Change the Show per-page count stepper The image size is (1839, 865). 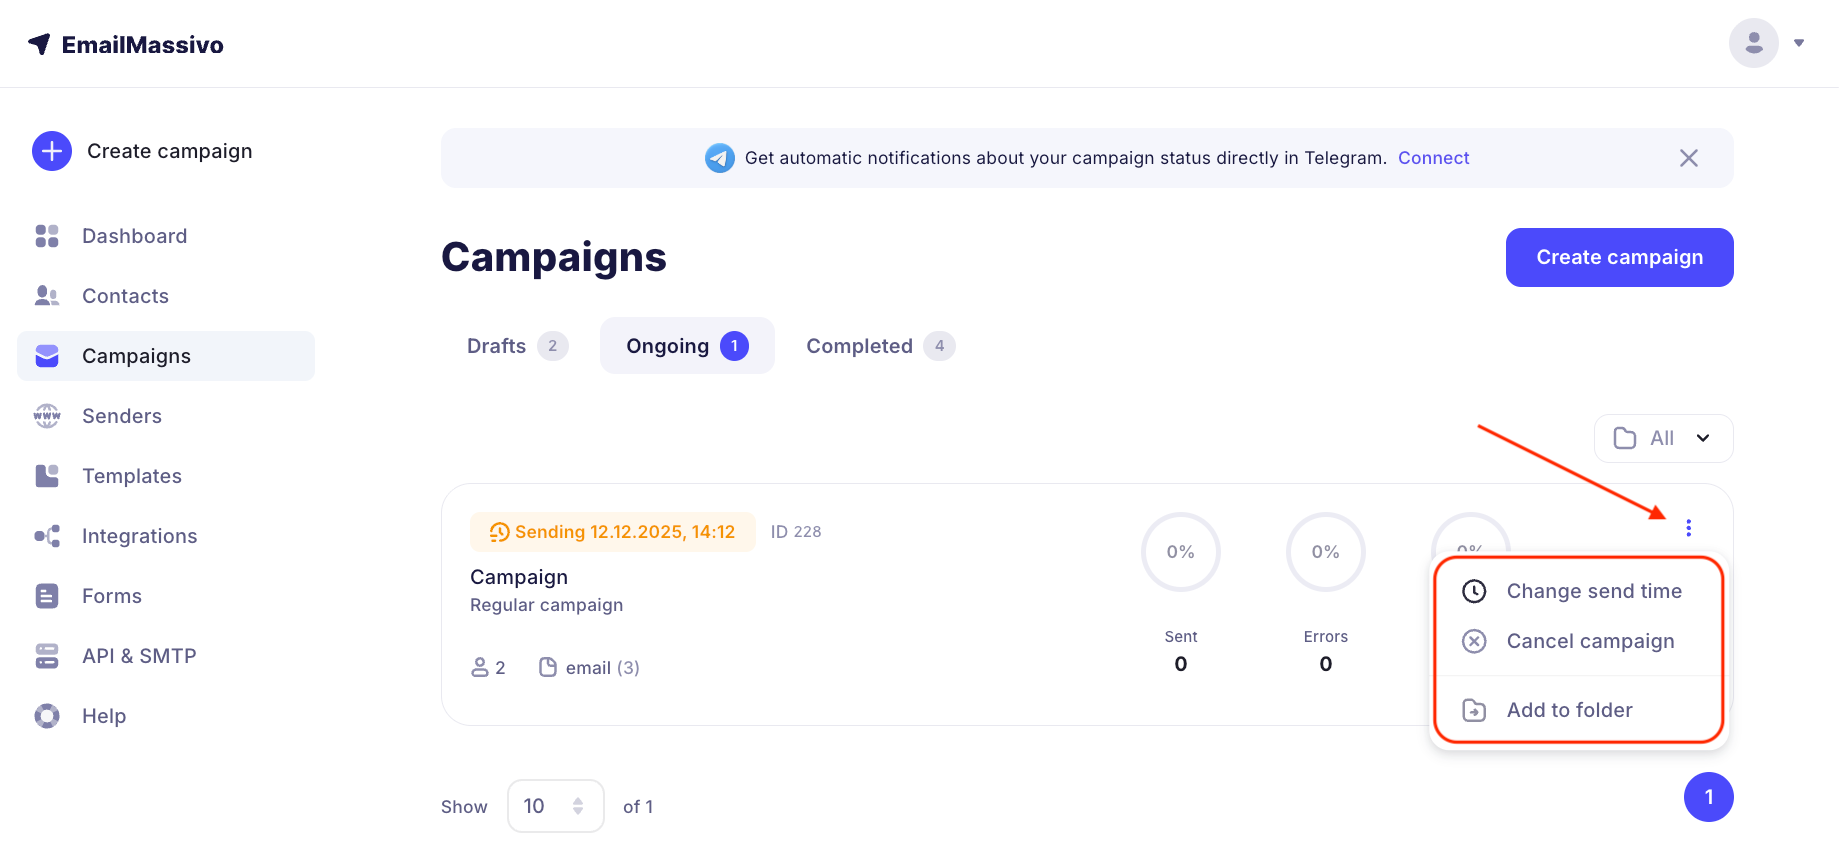(x=577, y=806)
